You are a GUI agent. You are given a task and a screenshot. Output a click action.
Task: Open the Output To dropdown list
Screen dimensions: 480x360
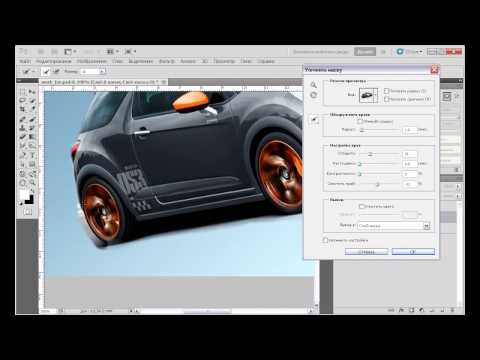pyautogui.click(x=394, y=226)
